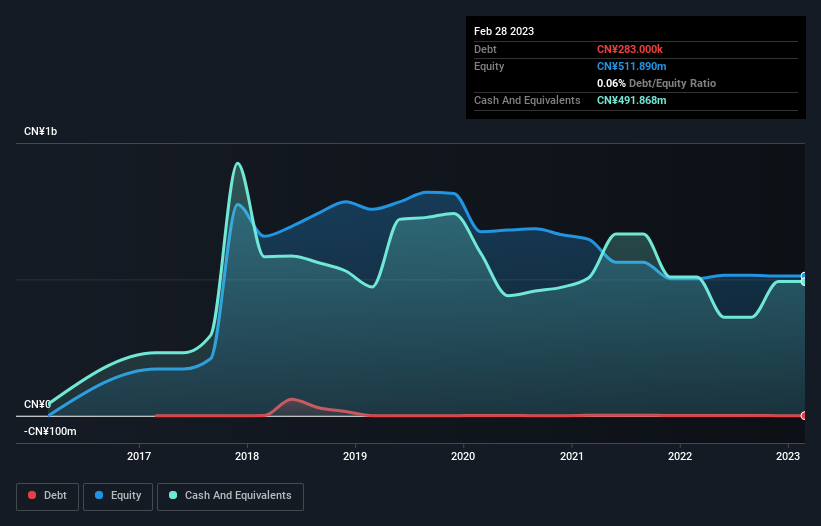This screenshot has height=526, width=821.
Task: Click the 2021 x-axis label
Action: pyautogui.click(x=572, y=456)
